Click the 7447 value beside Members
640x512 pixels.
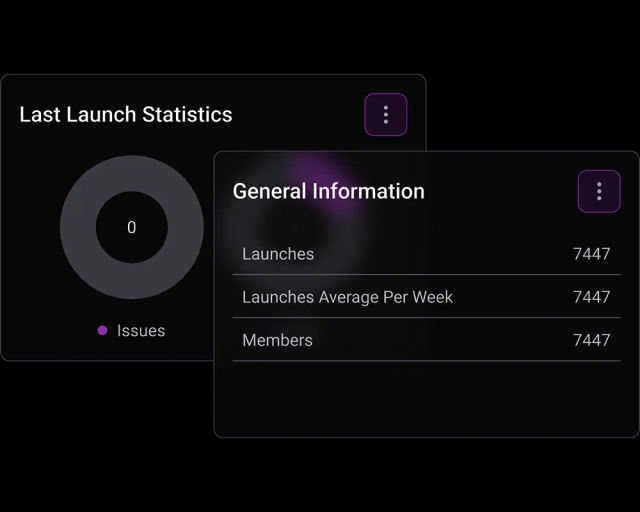(x=591, y=340)
